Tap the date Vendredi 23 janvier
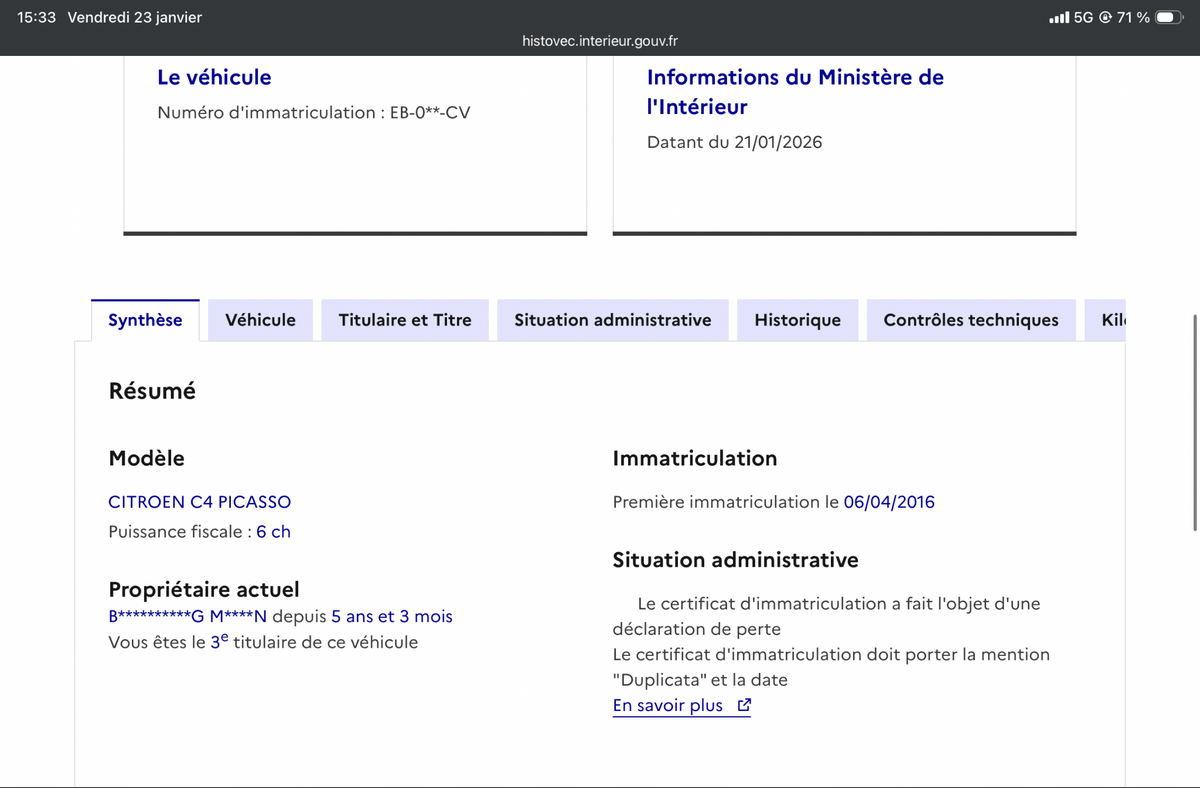This screenshot has width=1200, height=788. pos(134,16)
